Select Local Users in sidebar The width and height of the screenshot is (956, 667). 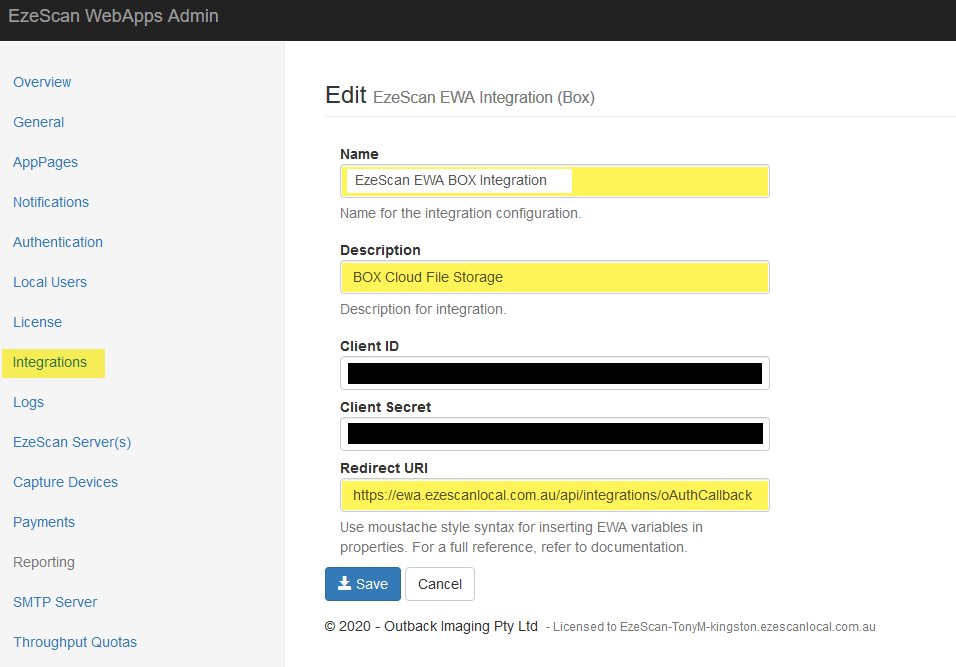(x=50, y=282)
